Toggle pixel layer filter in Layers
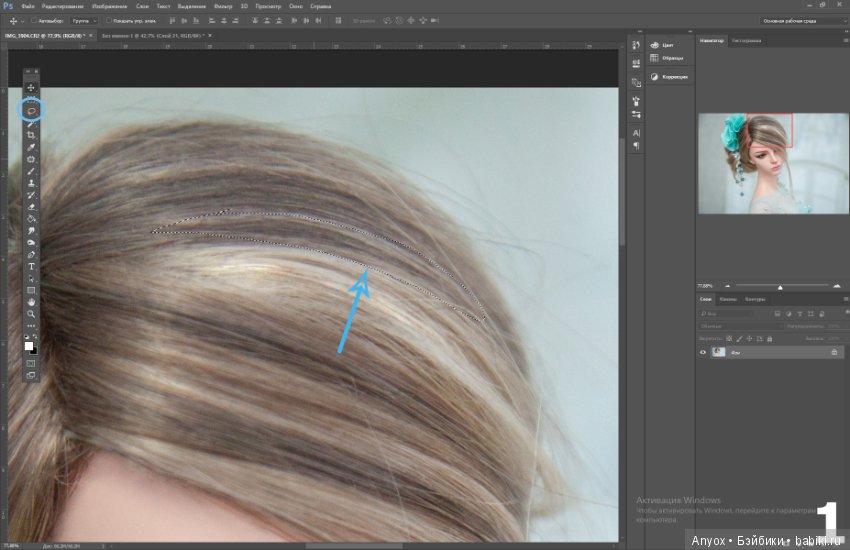This screenshot has height=550, width=850. [777, 314]
